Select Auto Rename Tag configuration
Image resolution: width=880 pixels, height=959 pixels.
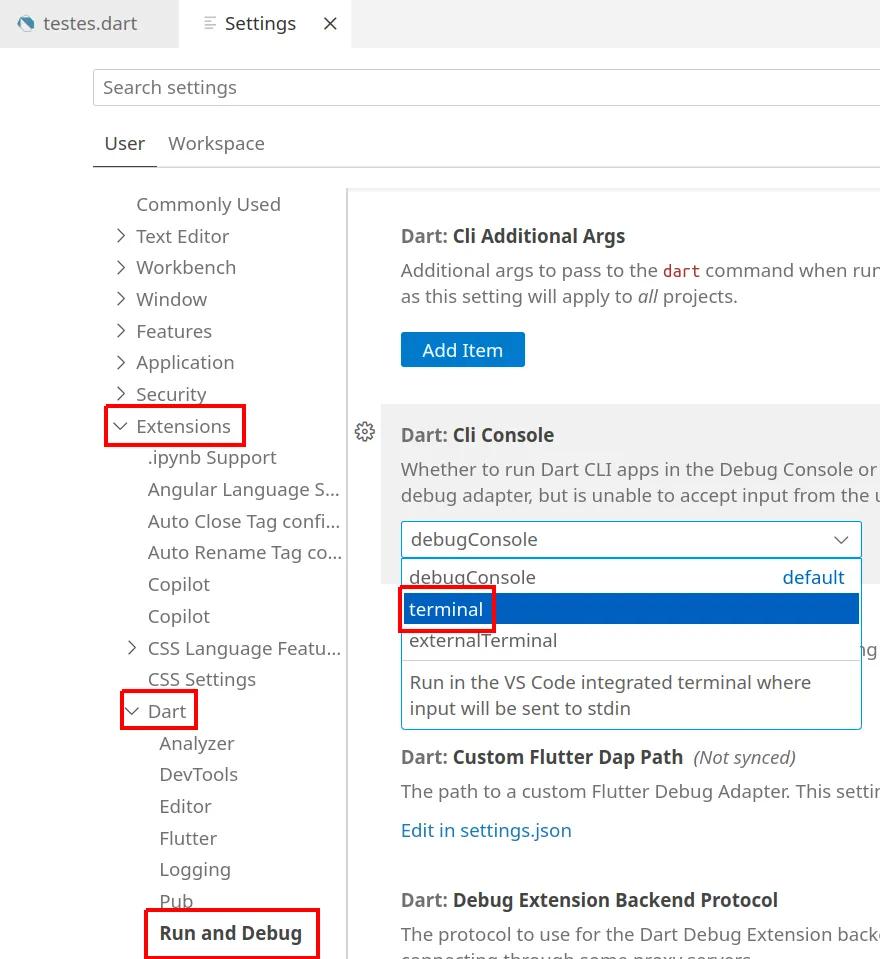(x=245, y=553)
